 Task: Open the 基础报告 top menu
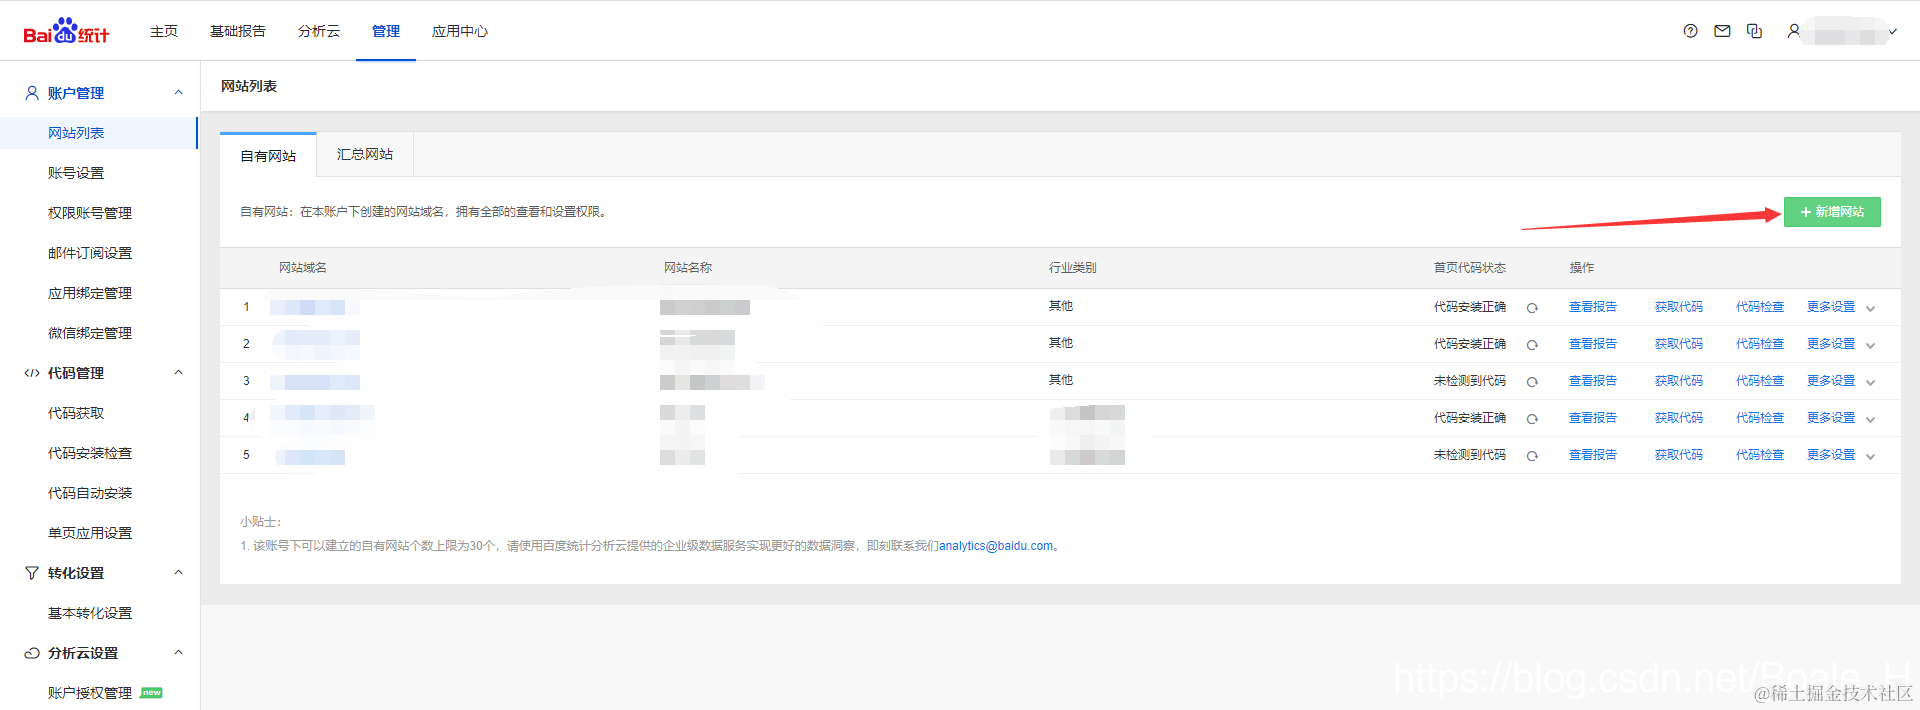[238, 31]
